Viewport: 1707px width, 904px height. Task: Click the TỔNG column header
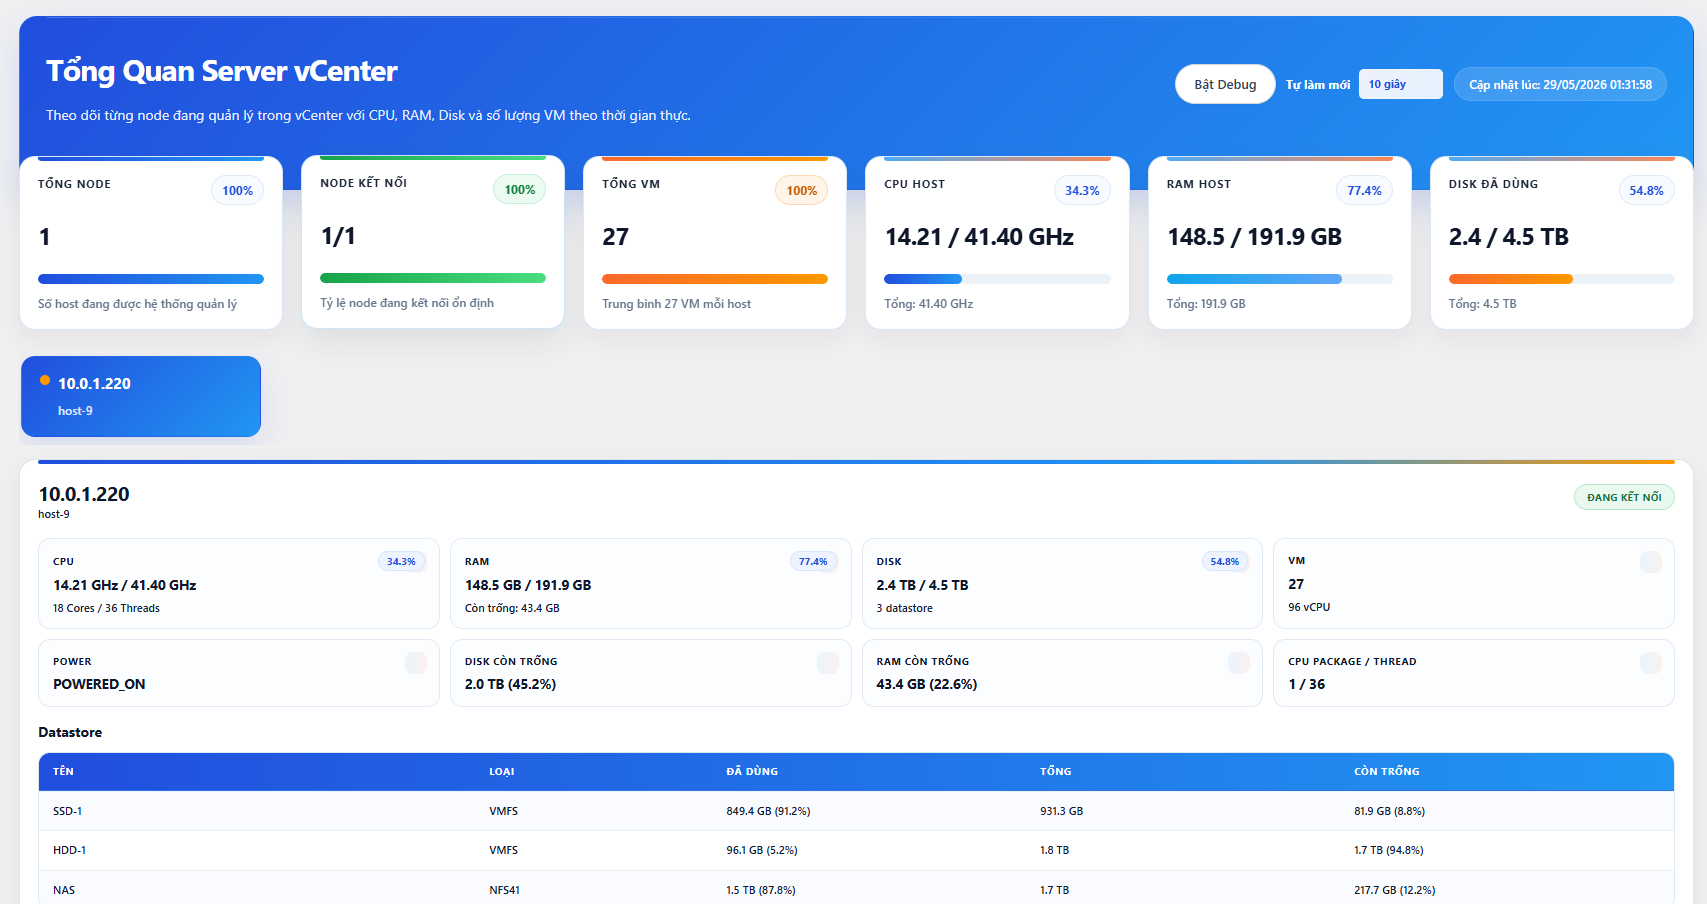pos(1056,771)
